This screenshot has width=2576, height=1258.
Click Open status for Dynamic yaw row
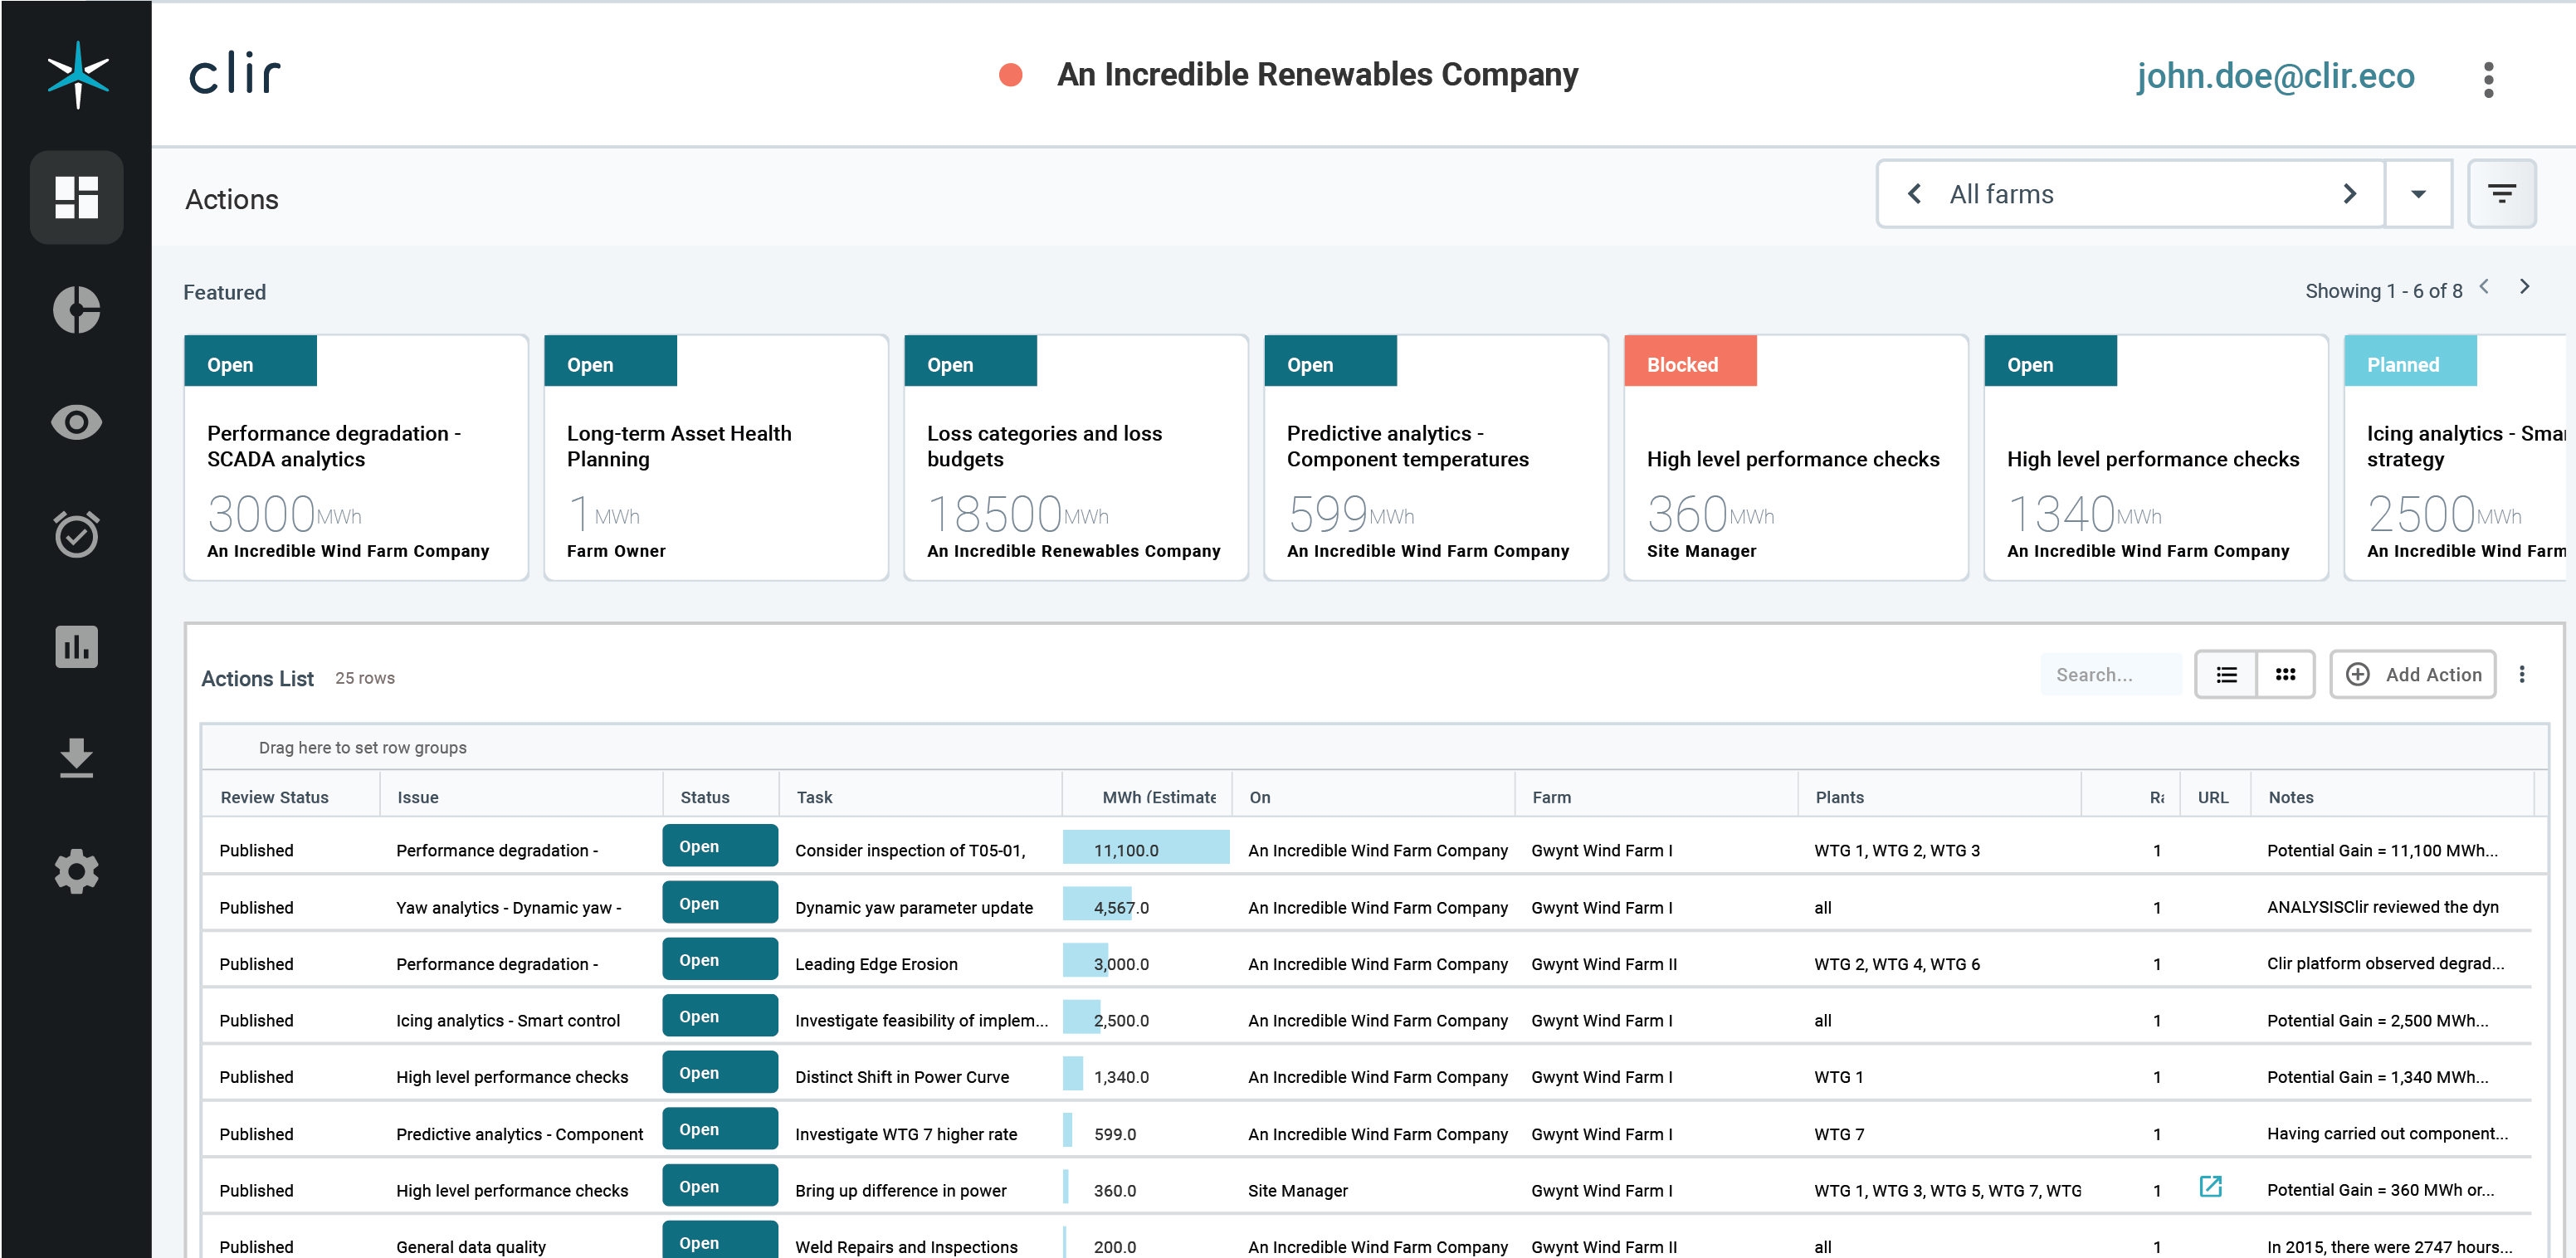coord(720,903)
